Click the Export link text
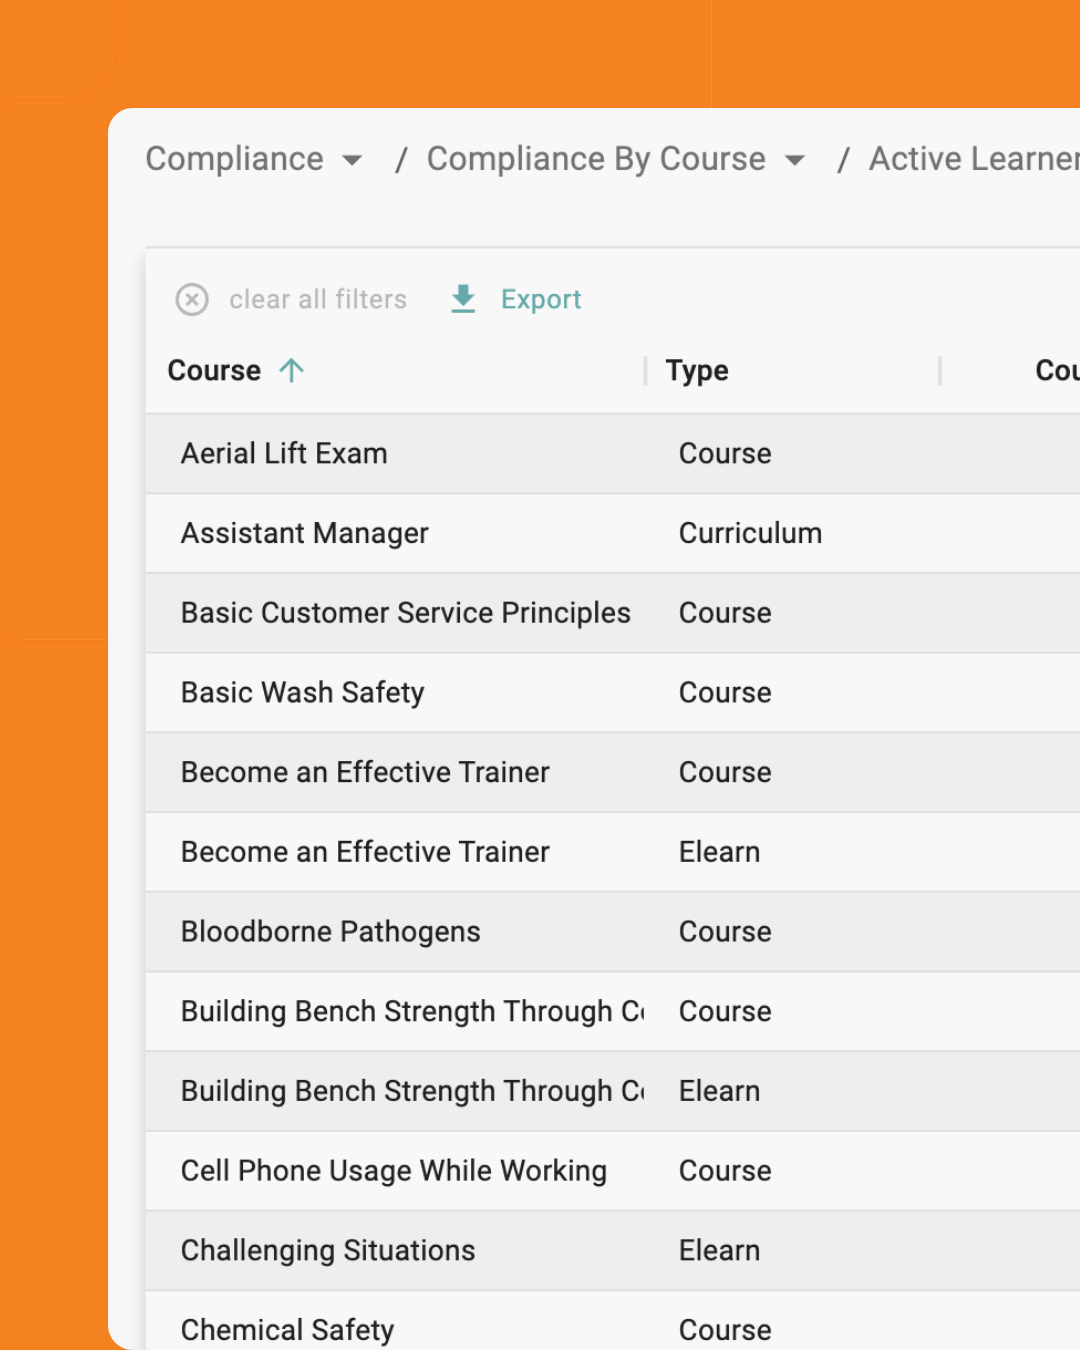The height and width of the screenshot is (1350, 1080). coord(541,300)
